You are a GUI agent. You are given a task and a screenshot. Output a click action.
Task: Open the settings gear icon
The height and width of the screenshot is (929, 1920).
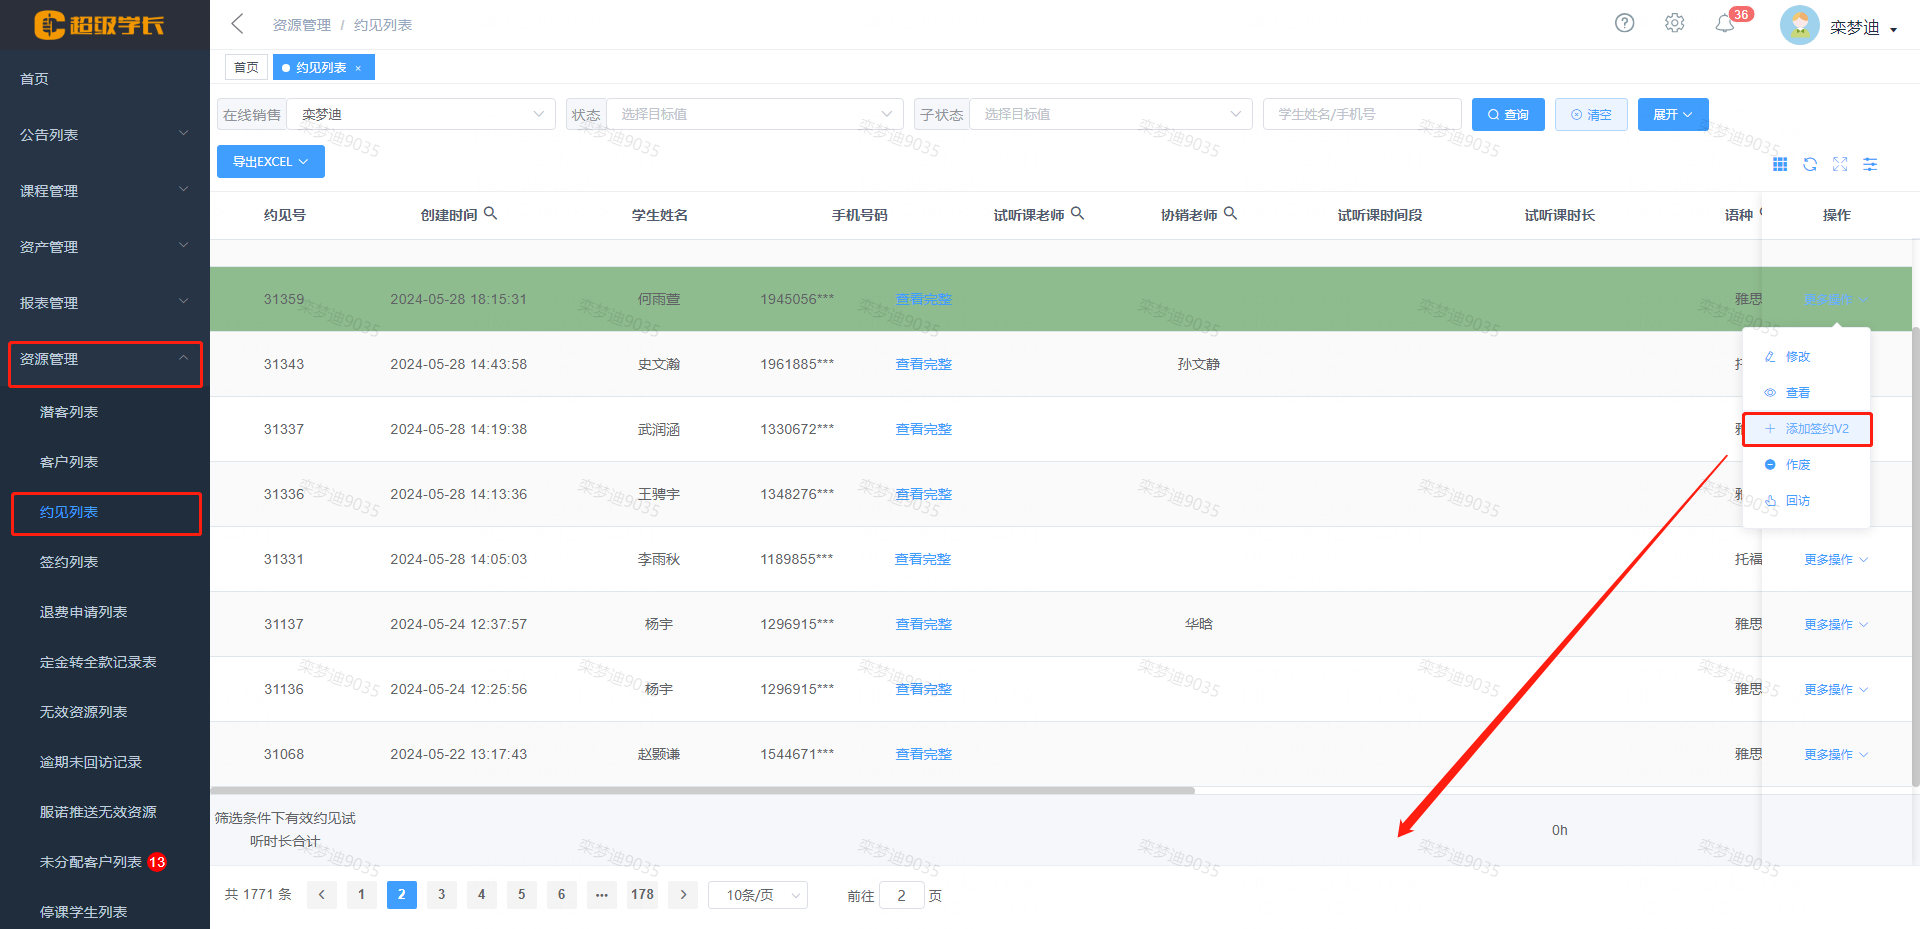(1674, 23)
